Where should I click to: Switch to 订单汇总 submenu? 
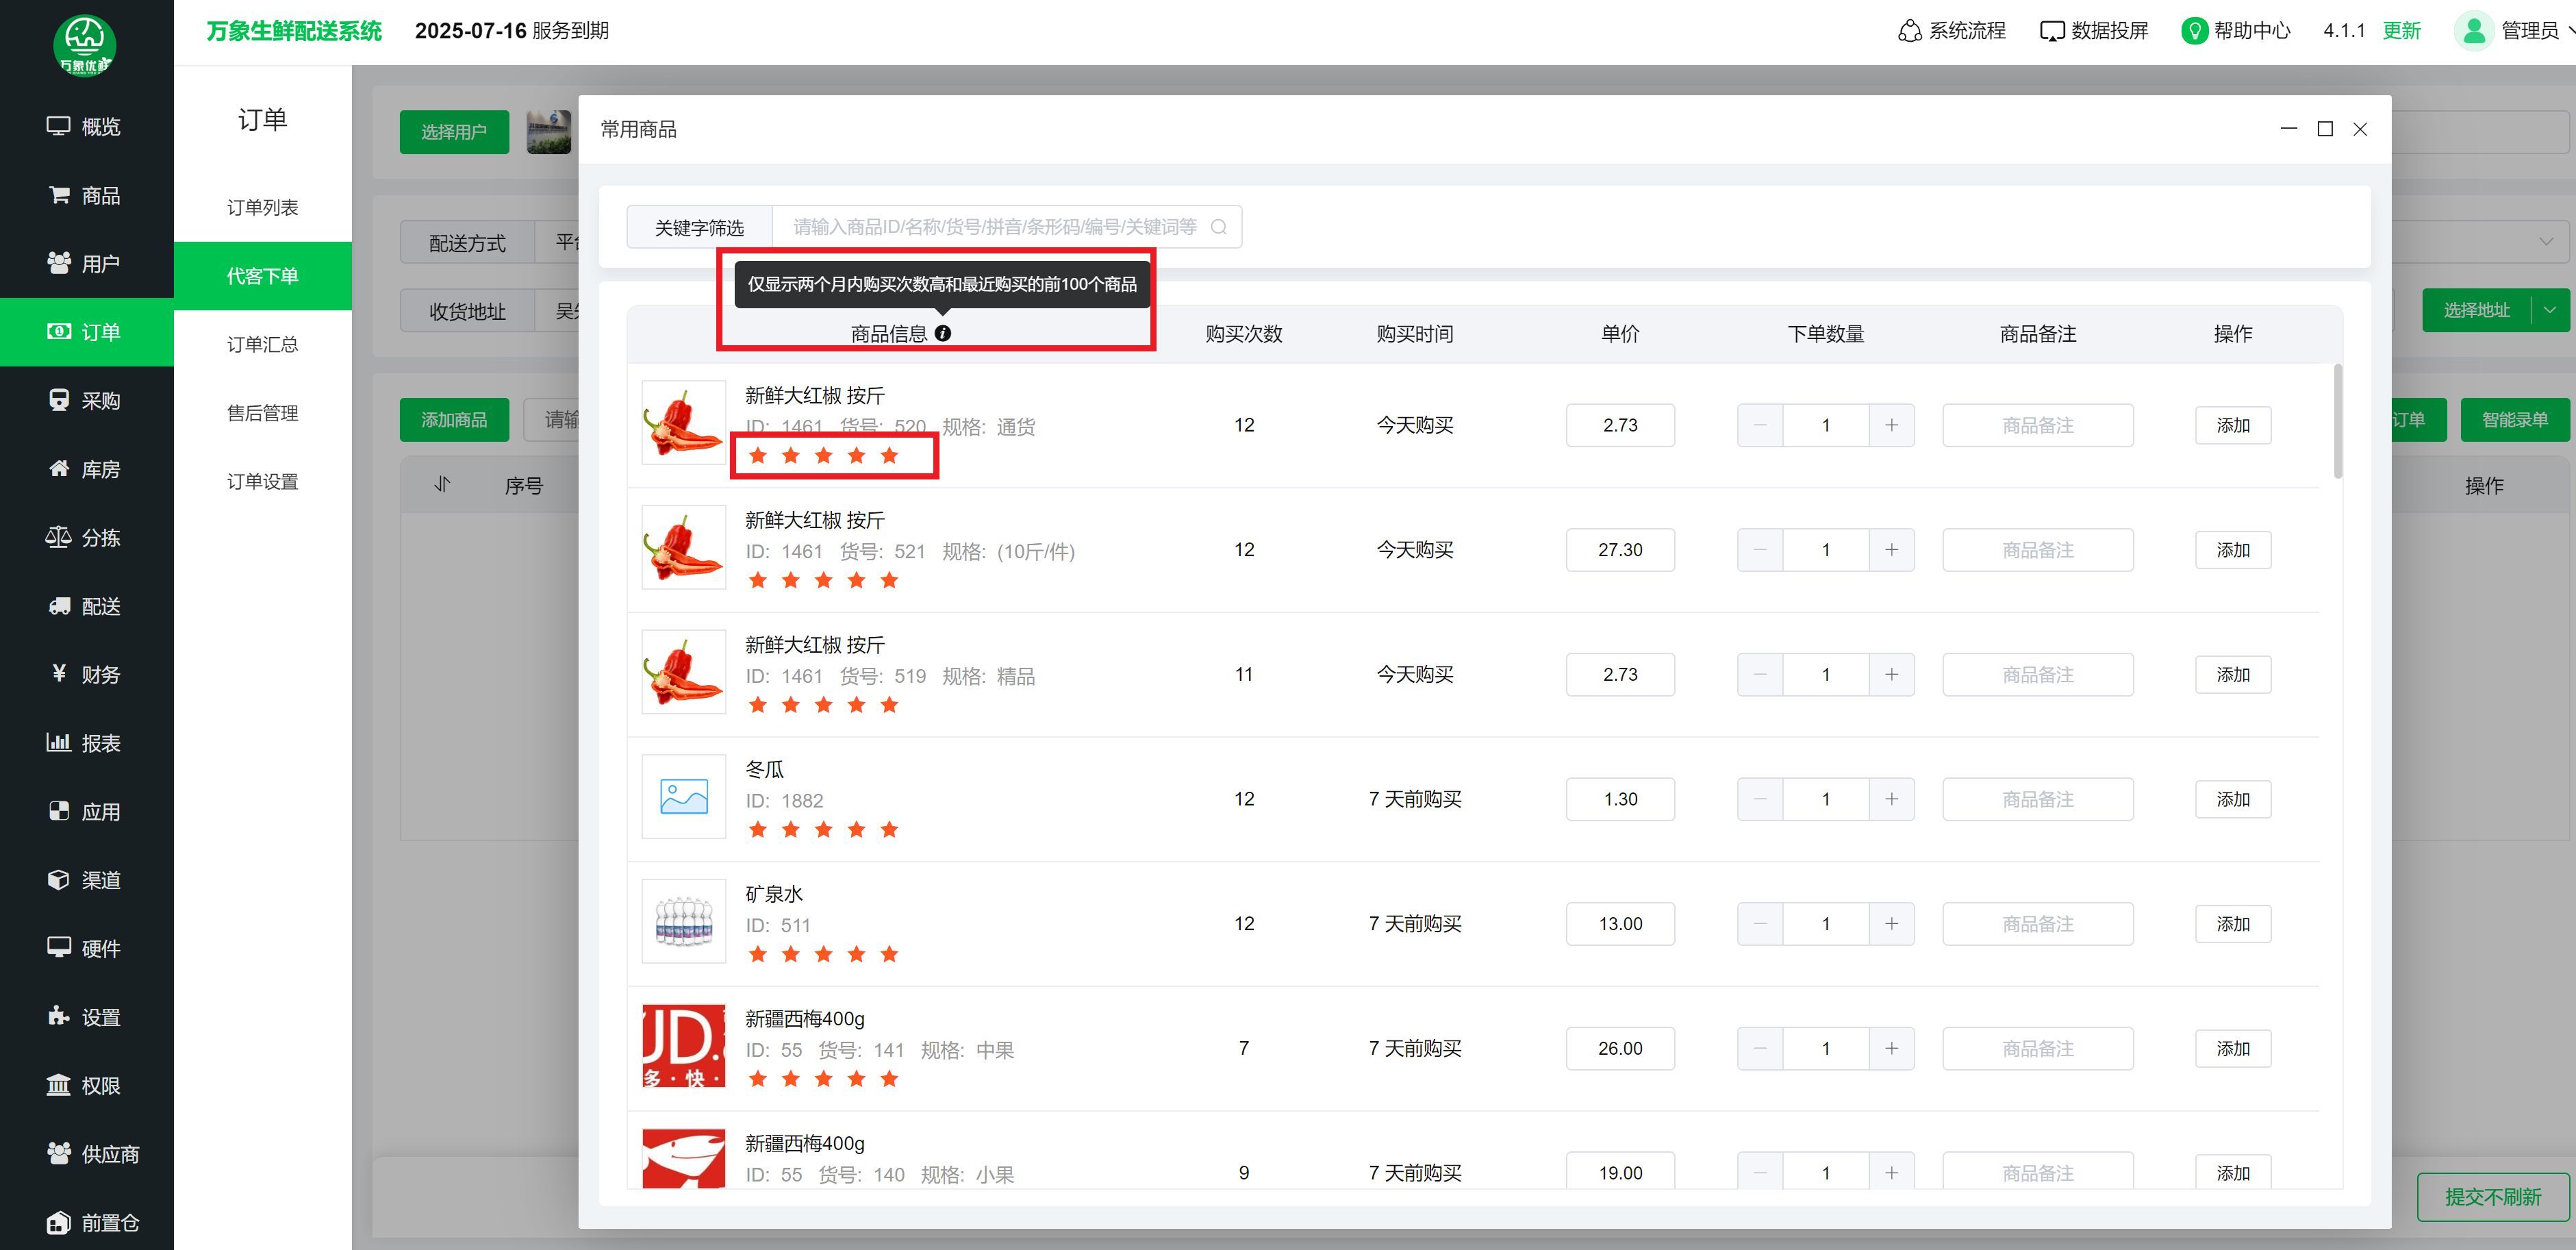point(262,345)
